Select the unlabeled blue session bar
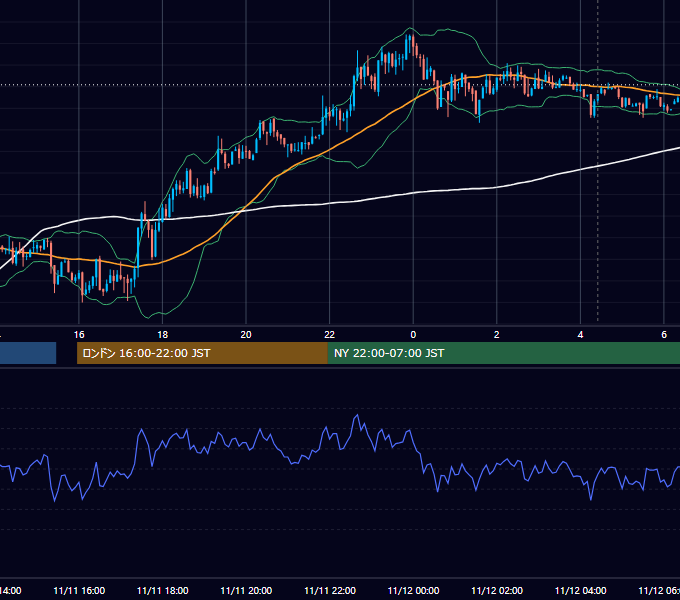This screenshot has height=600, width=680. tap(28, 353)
